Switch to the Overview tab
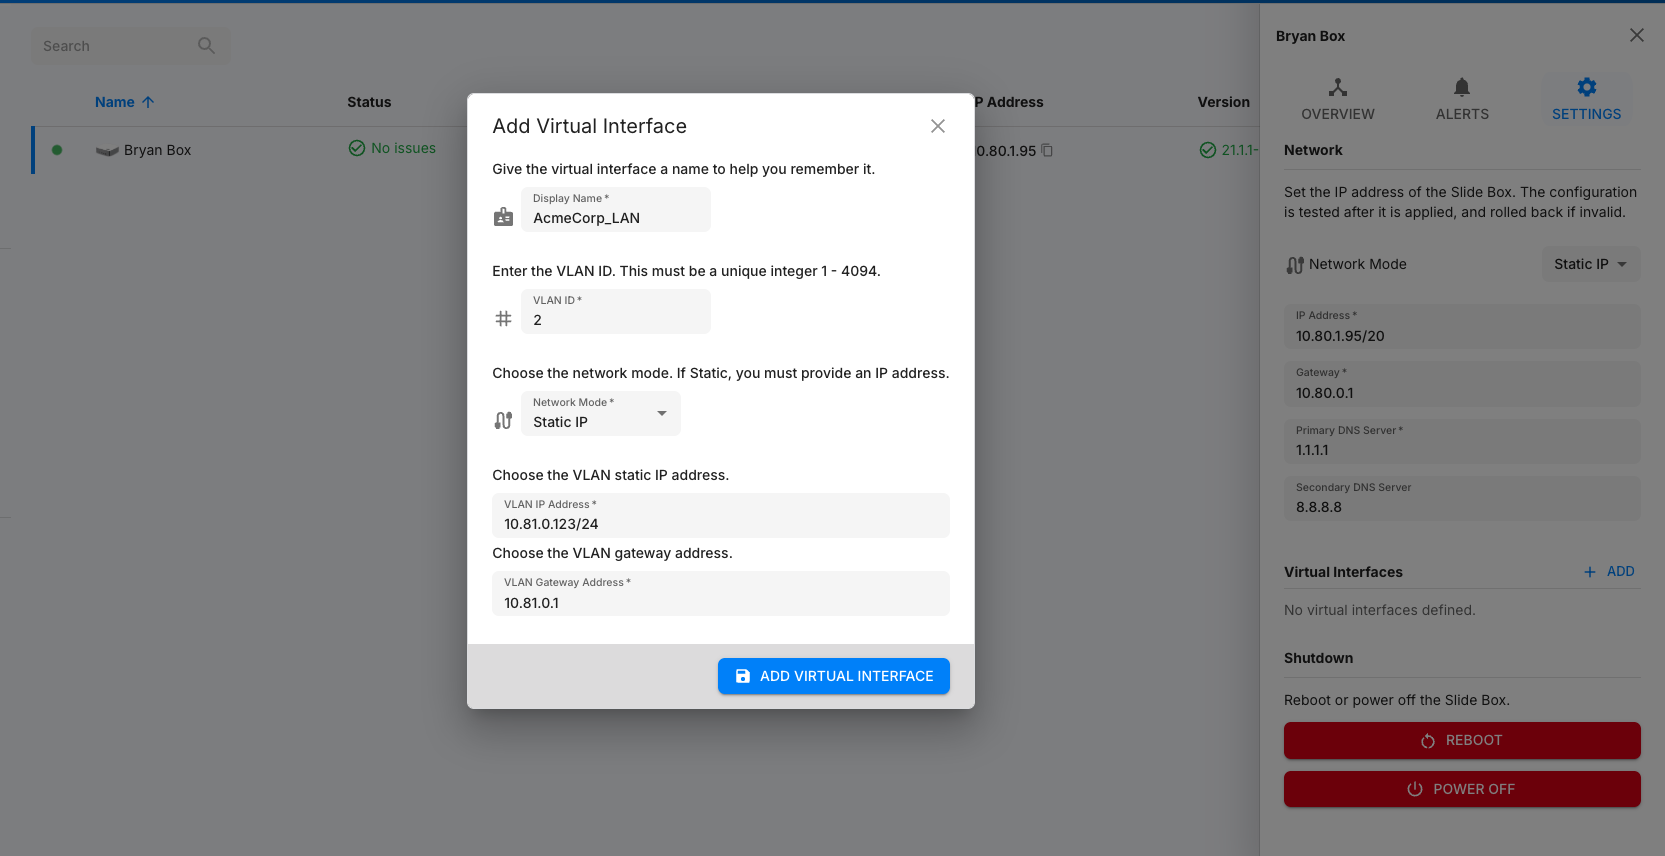 [x=1337, y=99]
